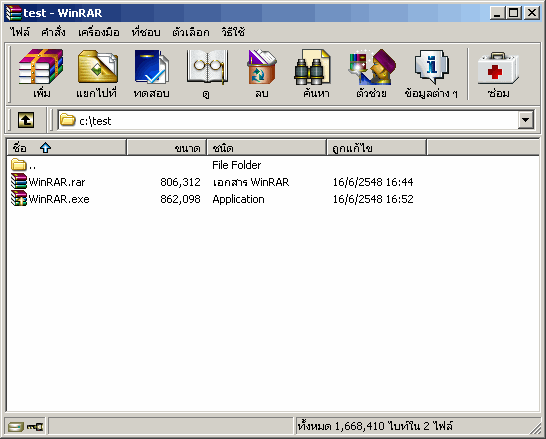This screenshot has width=546, height=439.
Task: Go up one folder level button
Action: point(26,120)
